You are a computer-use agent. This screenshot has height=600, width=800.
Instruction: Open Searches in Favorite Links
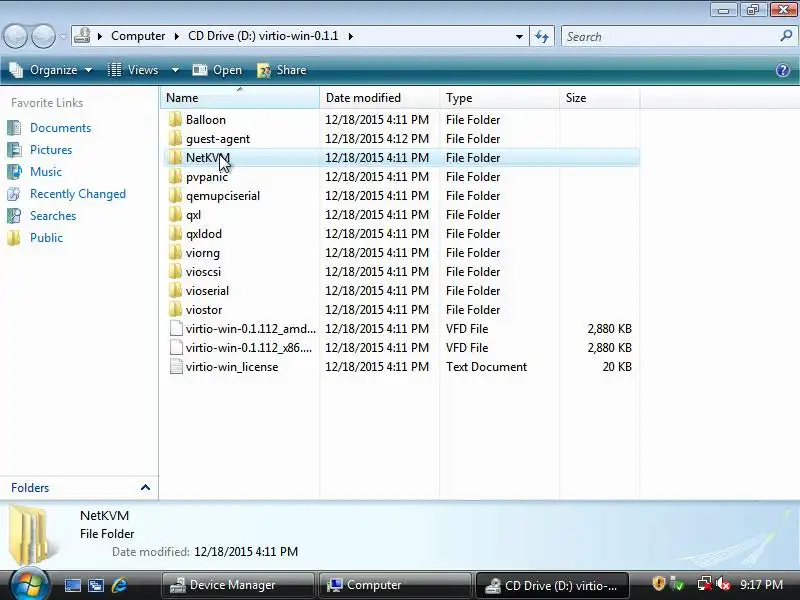click(x=53, y=216)
